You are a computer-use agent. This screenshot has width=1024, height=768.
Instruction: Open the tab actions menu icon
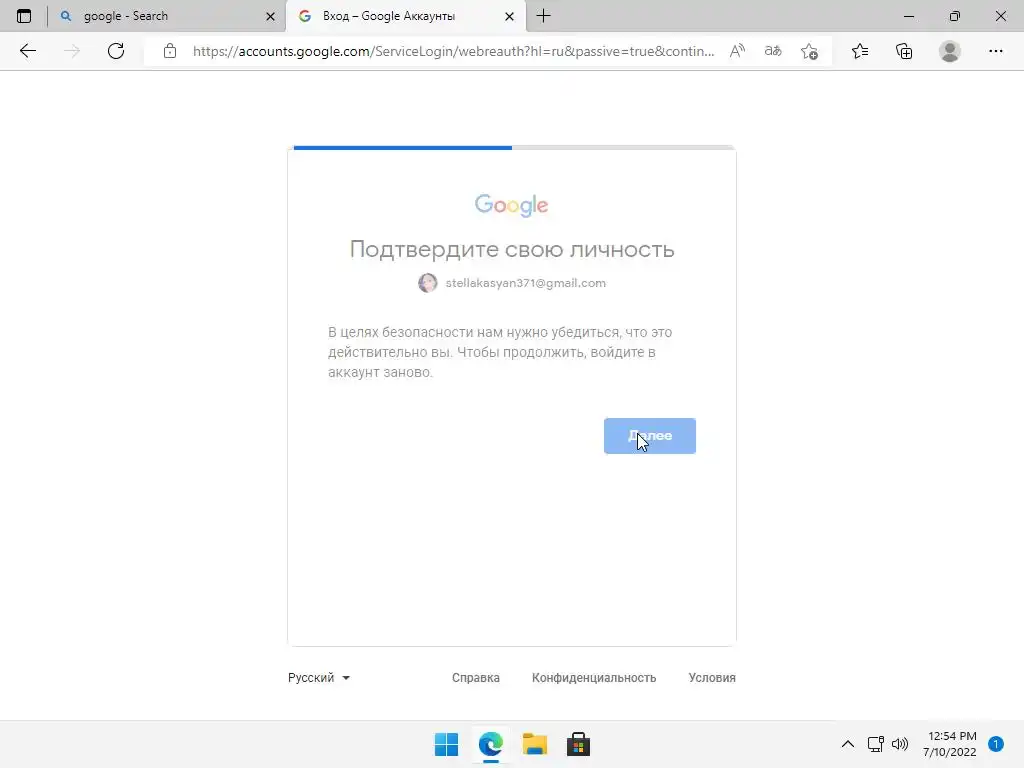pos(24,16)
